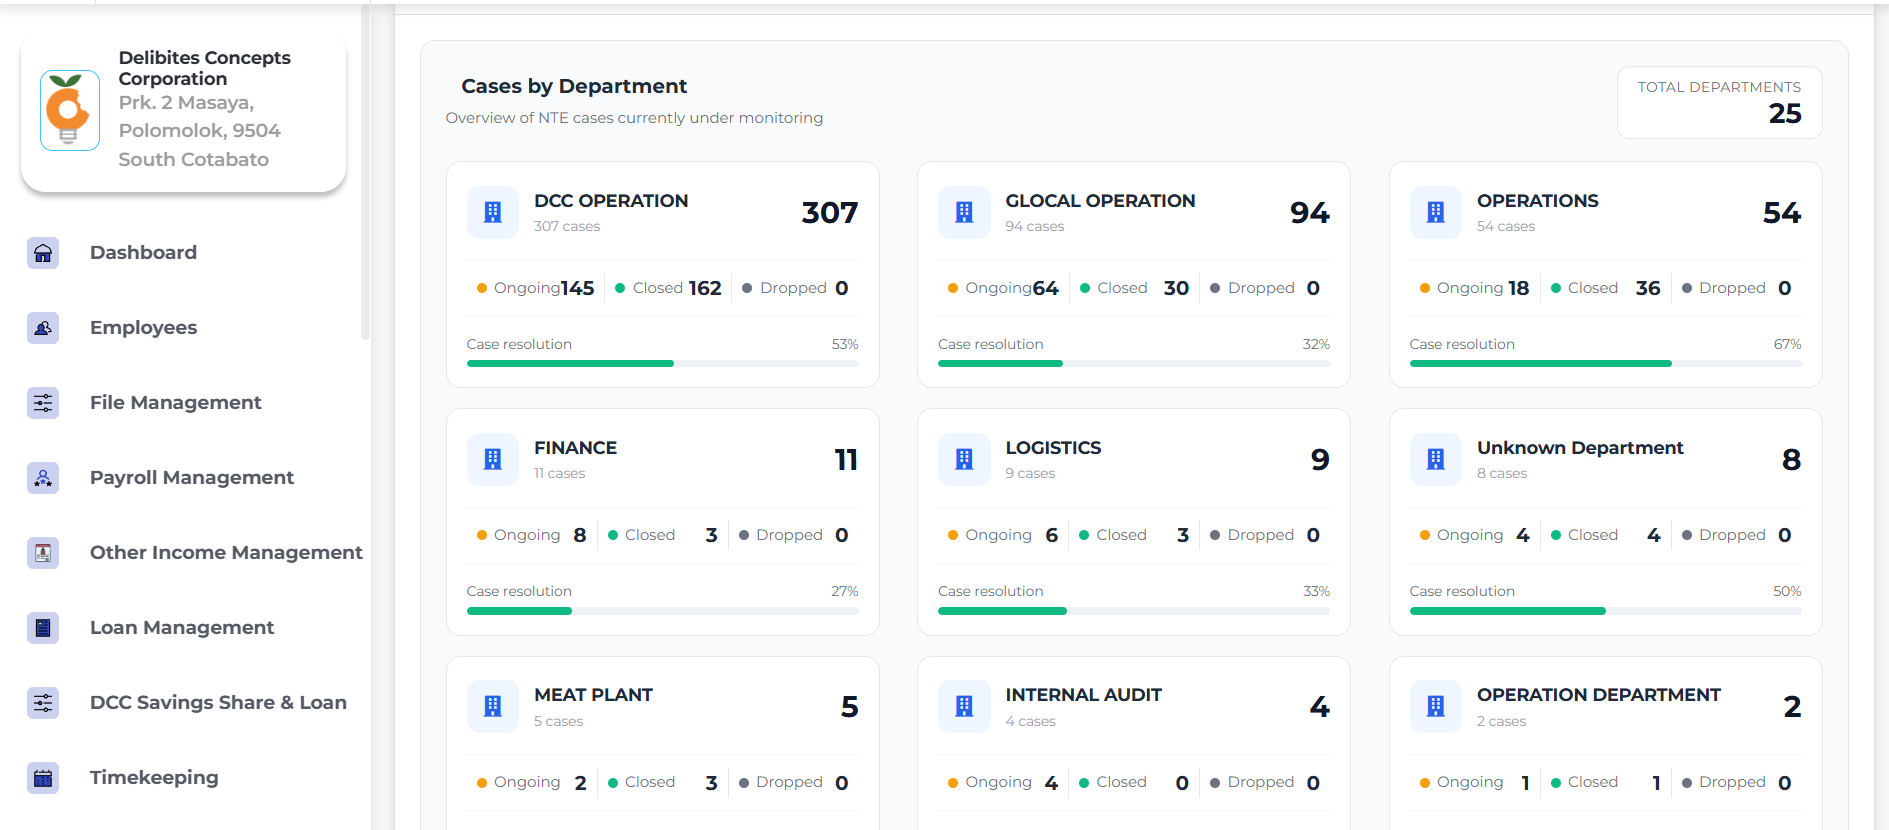Click the OPERATIONS case resolution progress bar
This screenshot has width=1889, height=830.
tap(1605, 364)
